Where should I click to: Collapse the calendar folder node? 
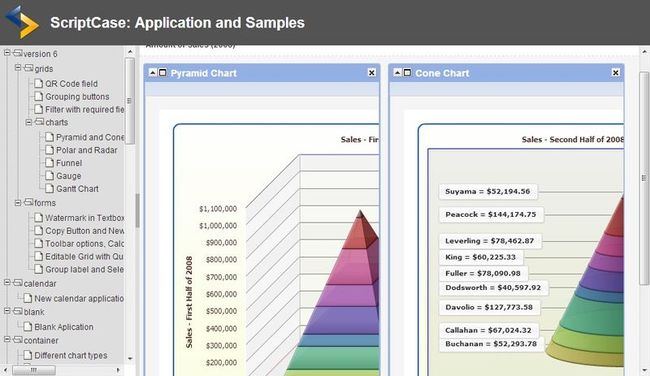(x=7, y=282)
